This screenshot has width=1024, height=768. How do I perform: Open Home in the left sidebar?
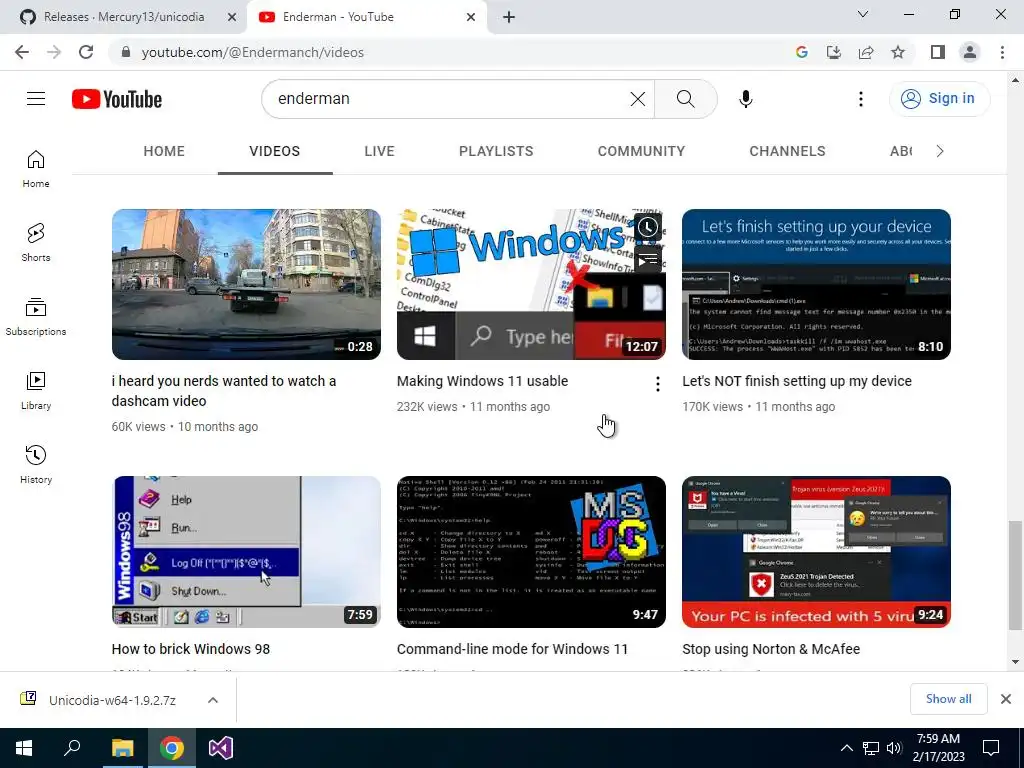[x=36, y=168]
